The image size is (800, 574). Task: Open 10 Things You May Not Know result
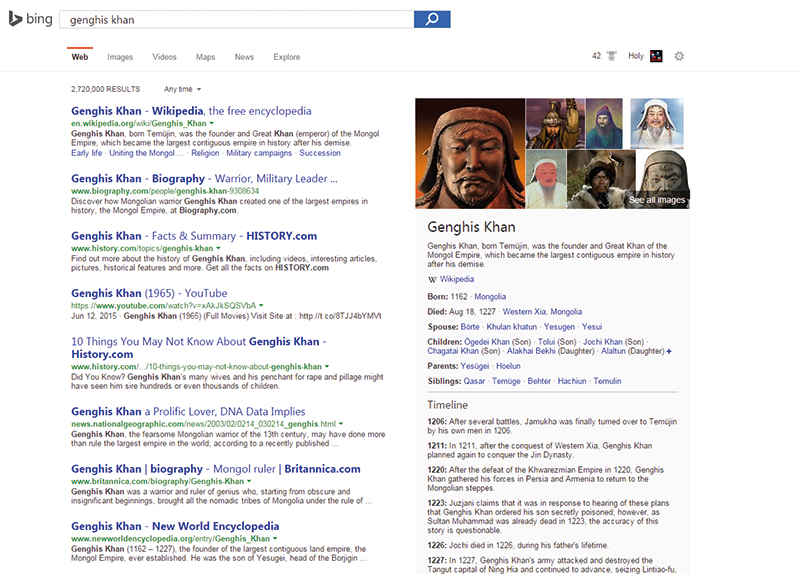point(198,348)
